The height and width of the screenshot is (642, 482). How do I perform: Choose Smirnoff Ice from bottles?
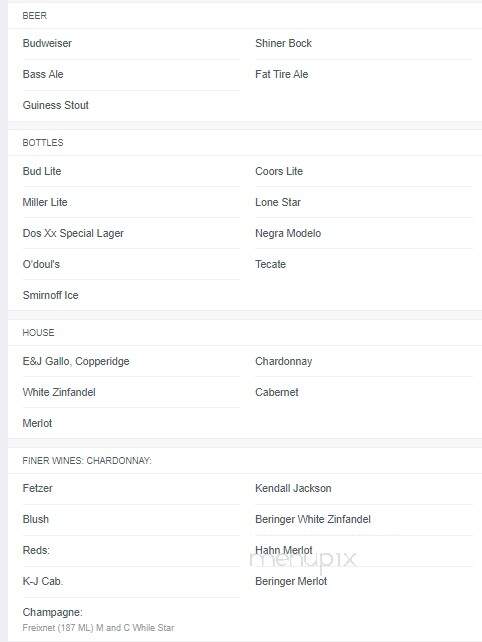[50, 295]
